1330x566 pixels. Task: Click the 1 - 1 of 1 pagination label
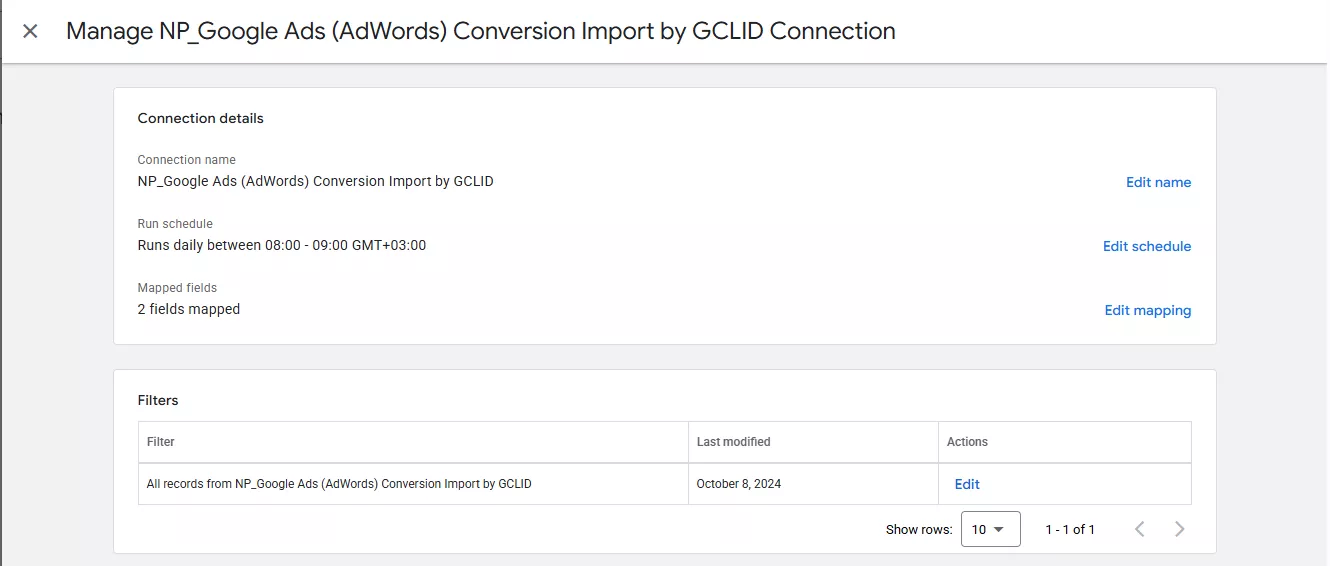(1070, 529)
